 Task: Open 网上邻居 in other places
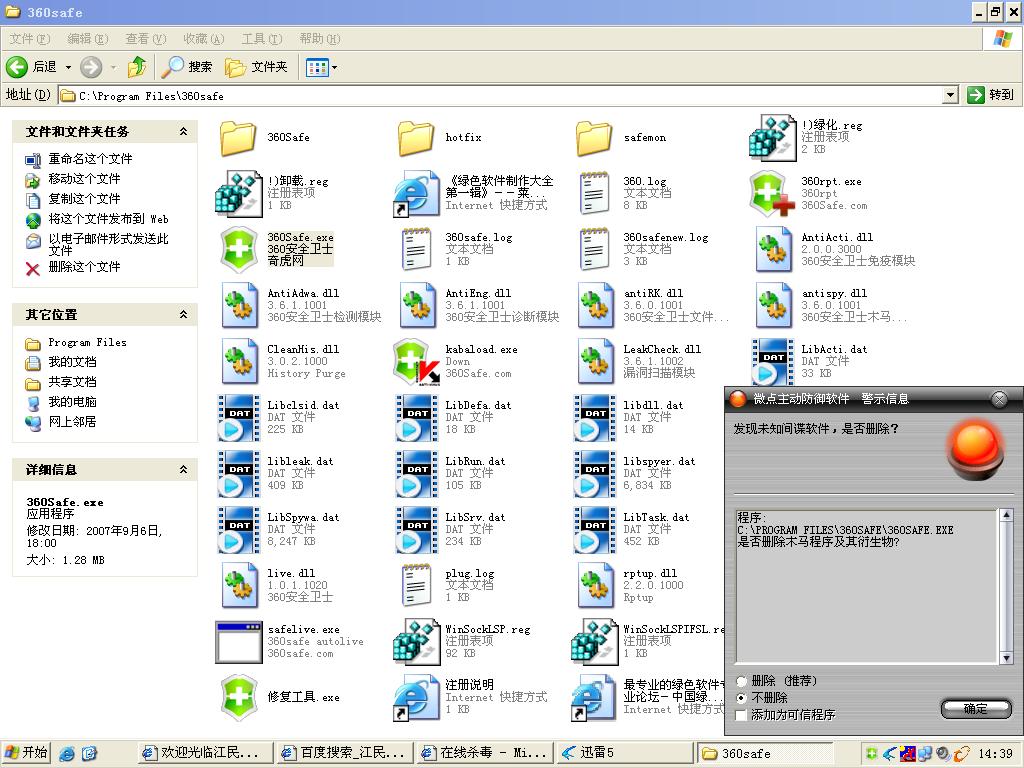[72, 422]
